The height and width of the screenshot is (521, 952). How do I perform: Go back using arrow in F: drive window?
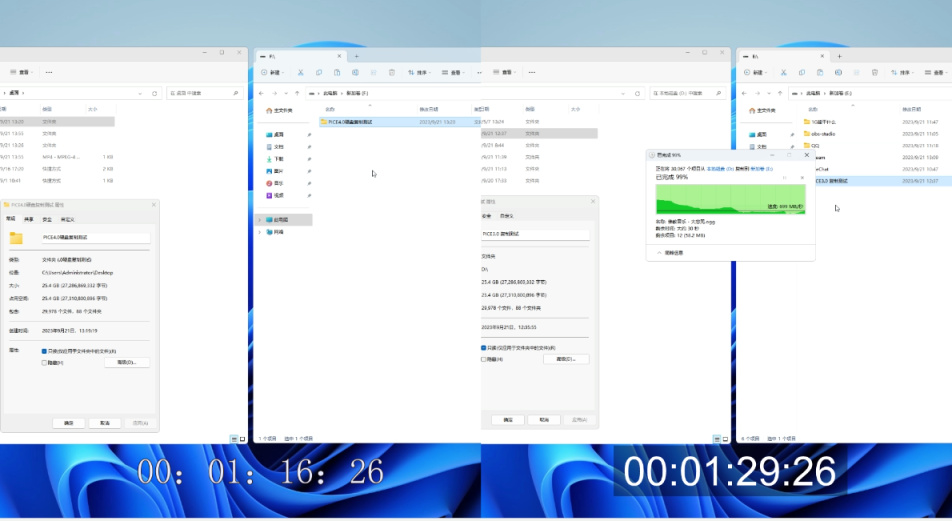262,93
